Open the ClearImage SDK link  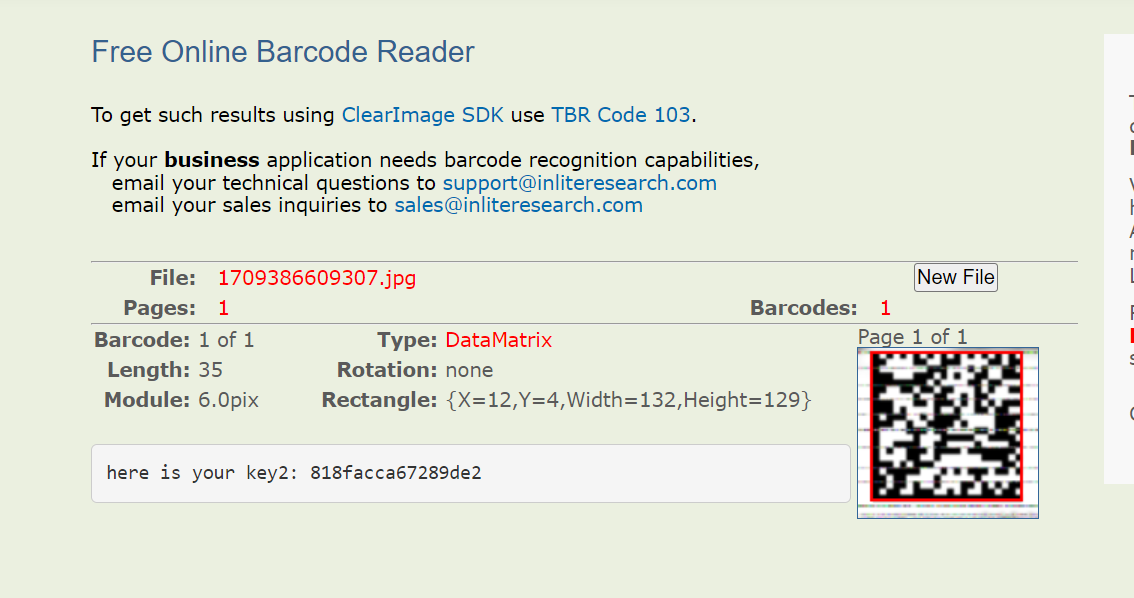click(422, 115)
